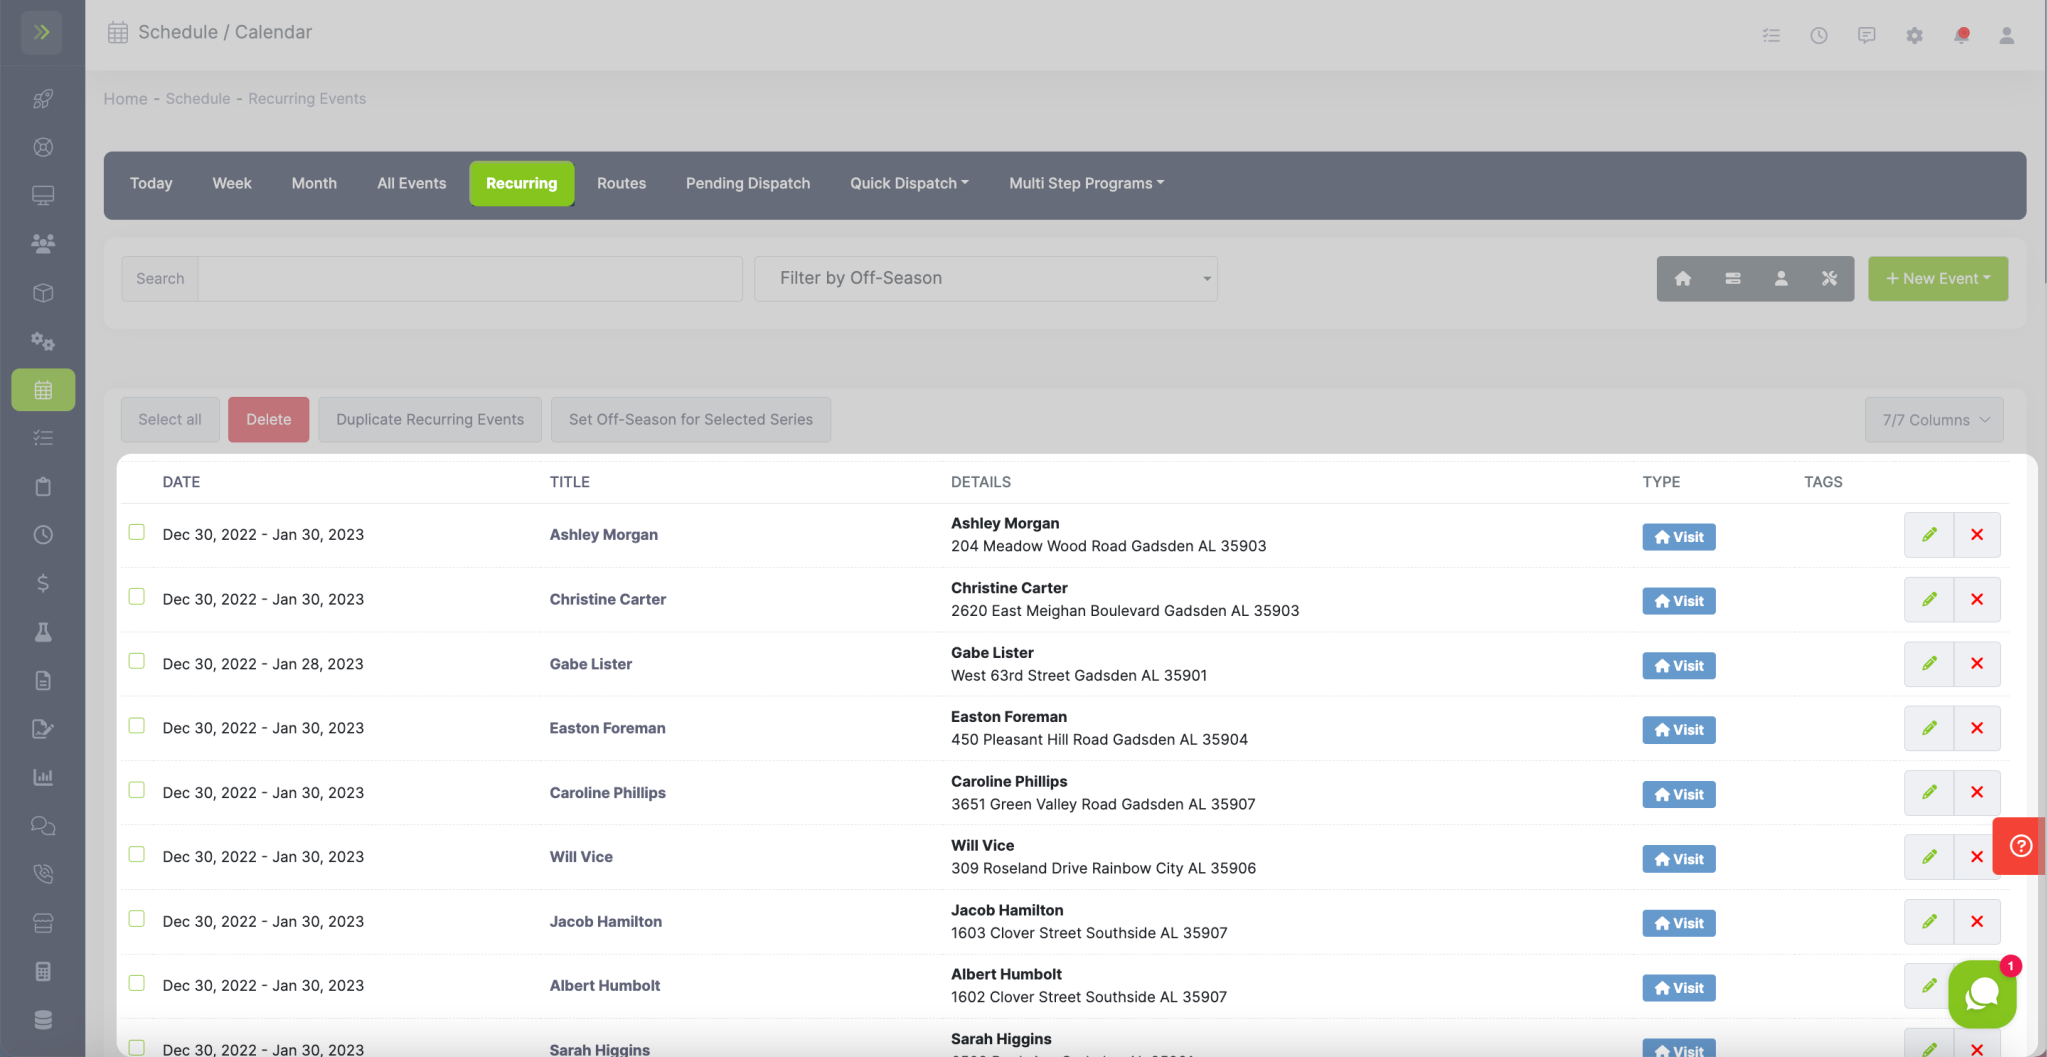
Task: Expand the Quick Dispatch menu
Action: 907,183
